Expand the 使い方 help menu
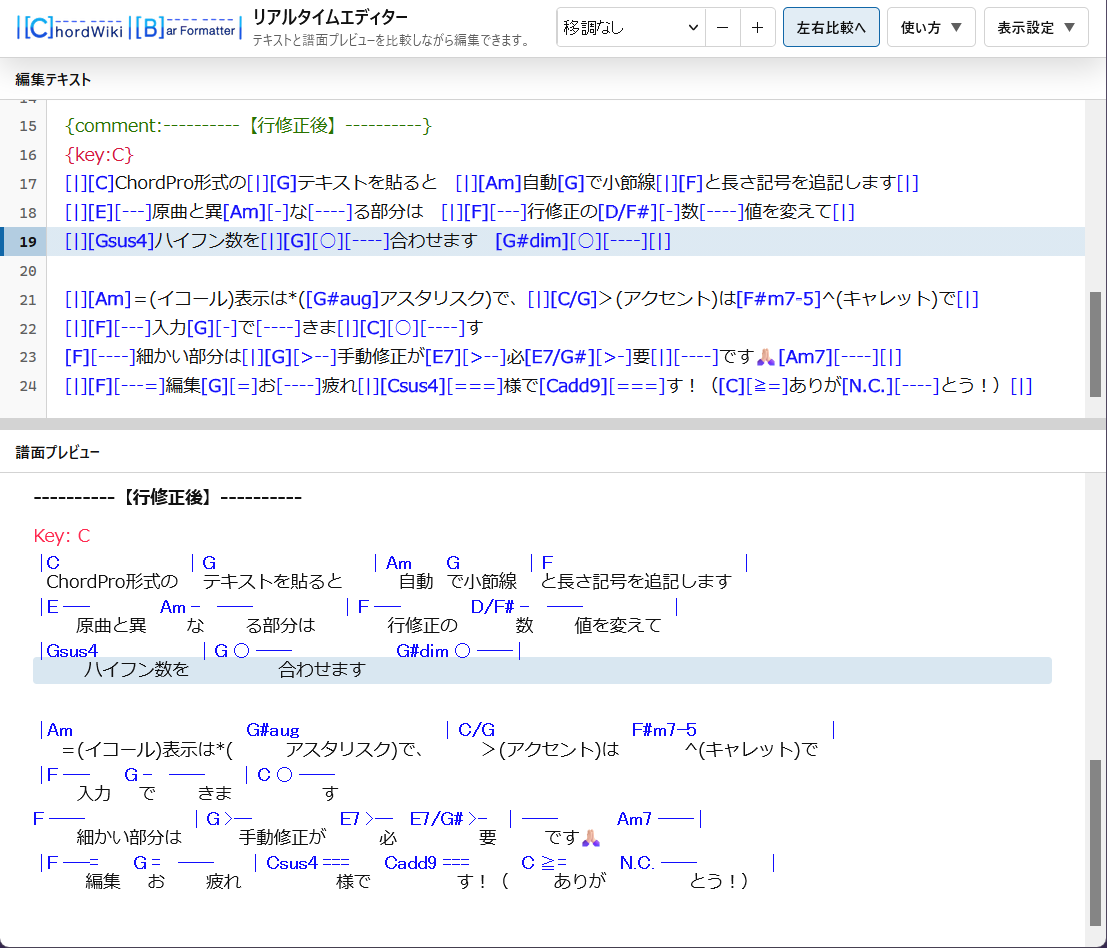Image resolution: width=1107 pixels, height=948 pixels. click(931, 28)
